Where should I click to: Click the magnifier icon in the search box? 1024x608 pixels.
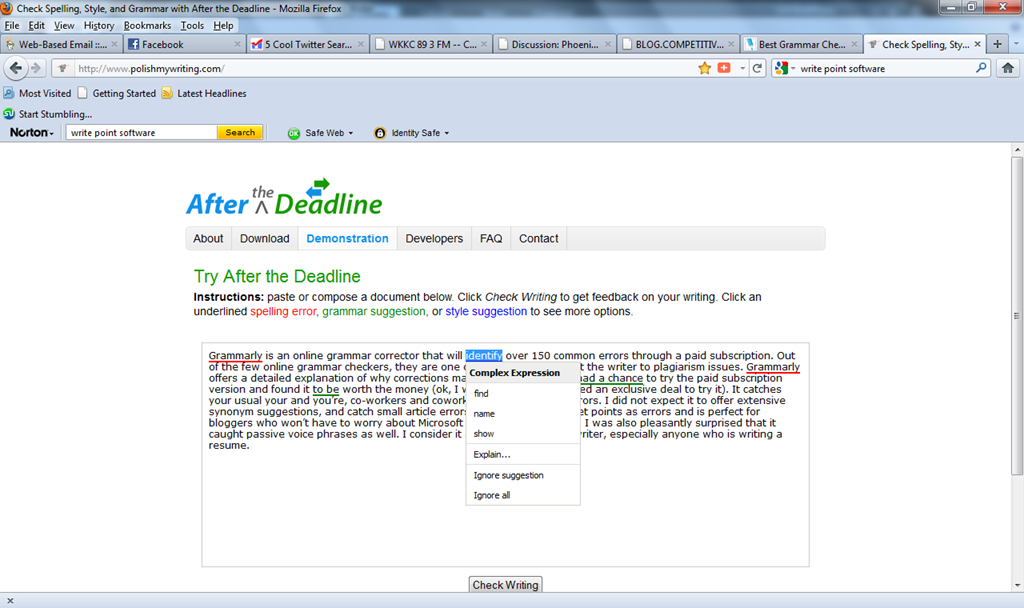pyautogui.click(x=981, y=68)
